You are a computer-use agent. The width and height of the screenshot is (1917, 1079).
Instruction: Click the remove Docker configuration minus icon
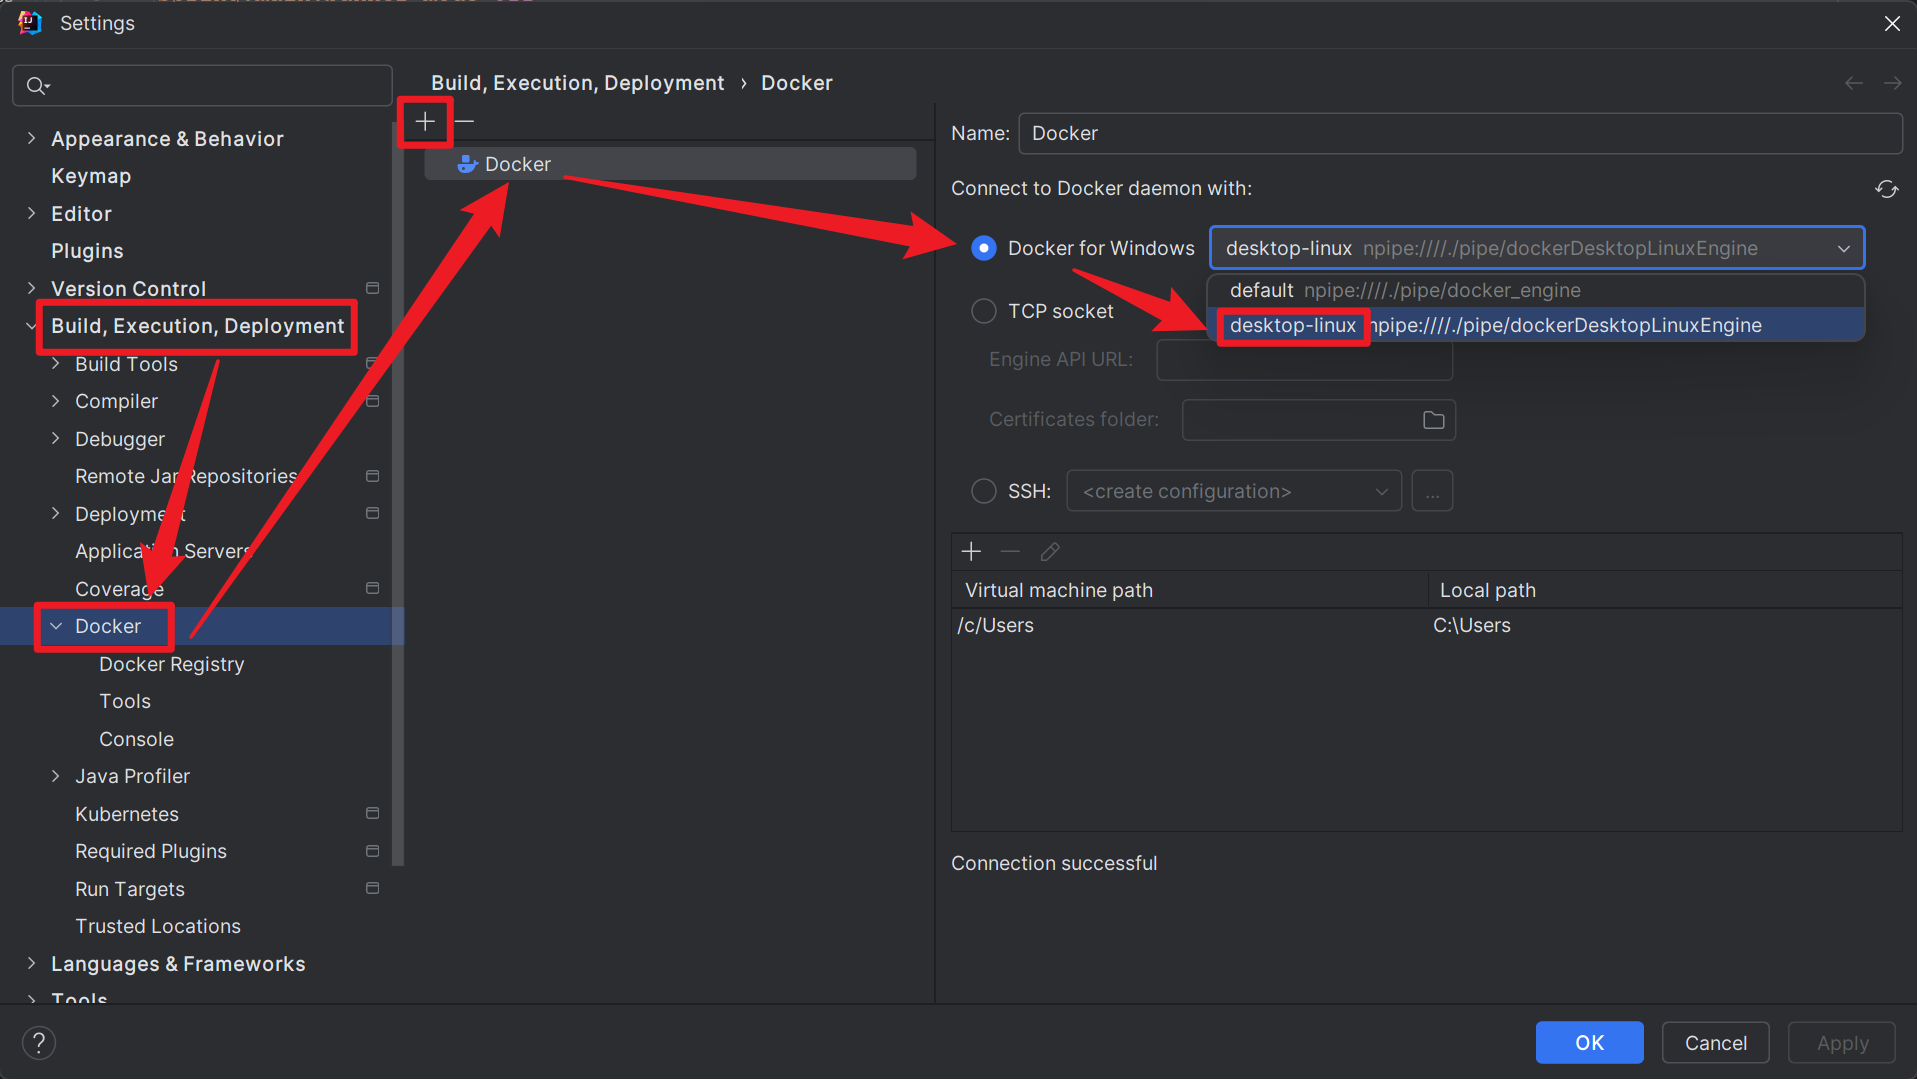point(464,121)
